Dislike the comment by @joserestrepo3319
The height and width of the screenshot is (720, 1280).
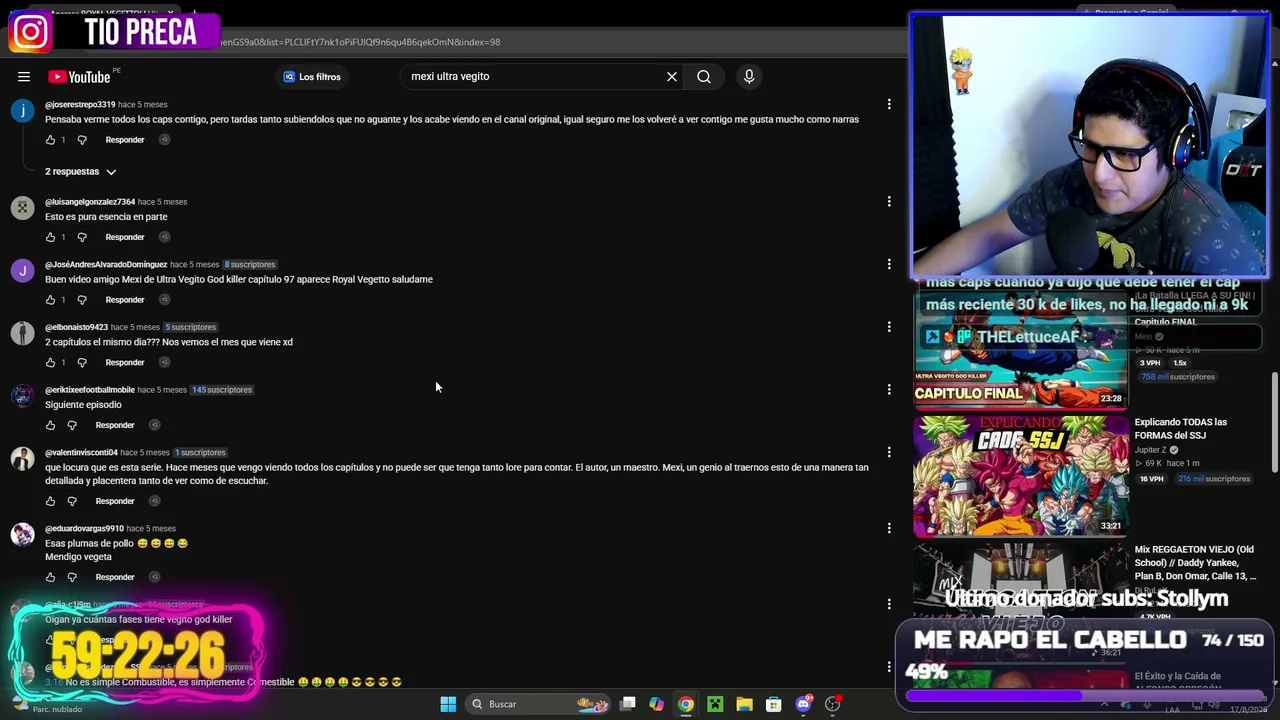(x=82, y=140)
